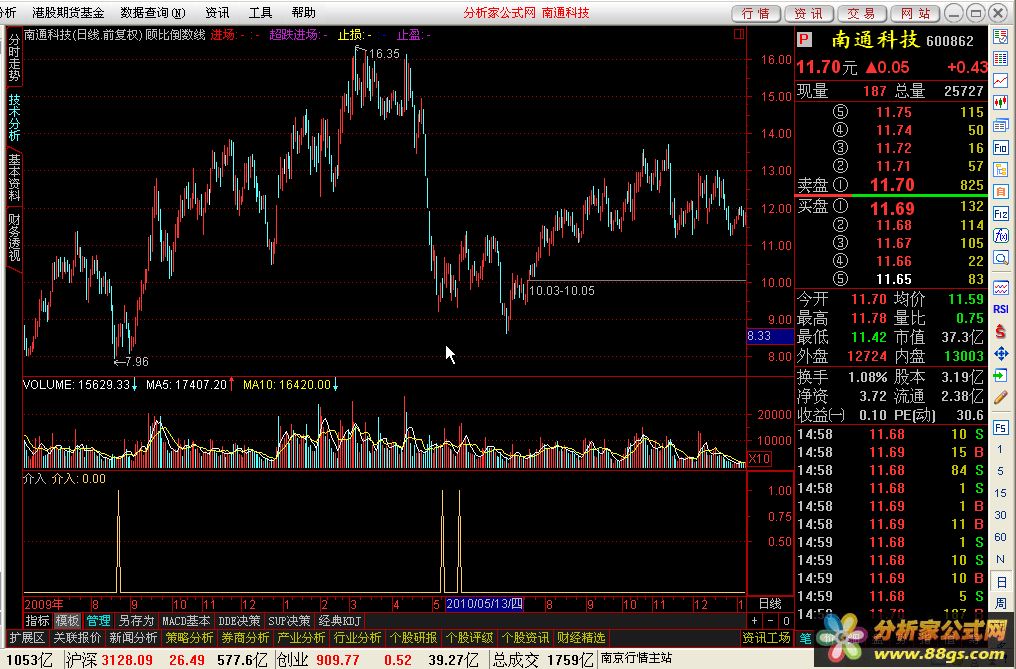Apply the MACD基本 template
Image resolution: width=1016 pixels, height=669 pixels.
(186, 621)
